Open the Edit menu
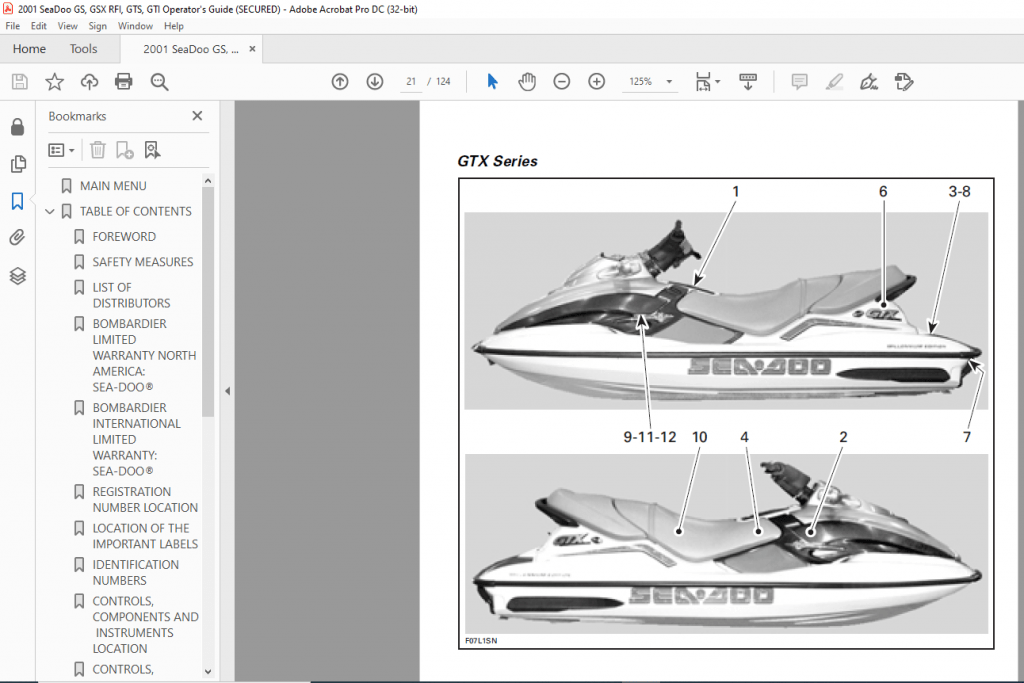 39,26
